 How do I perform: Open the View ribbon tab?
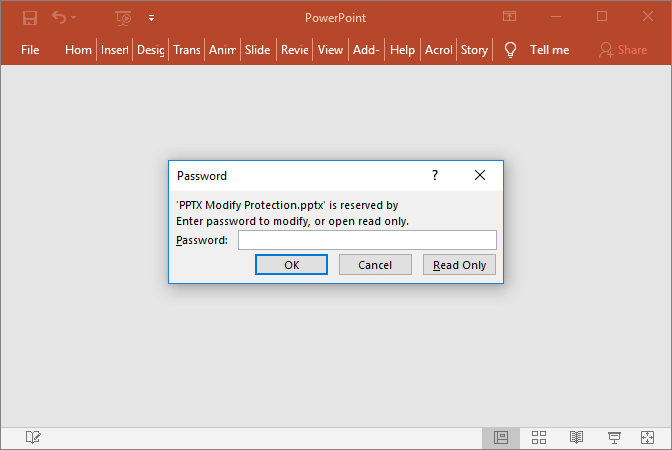[x=330, y=50]
